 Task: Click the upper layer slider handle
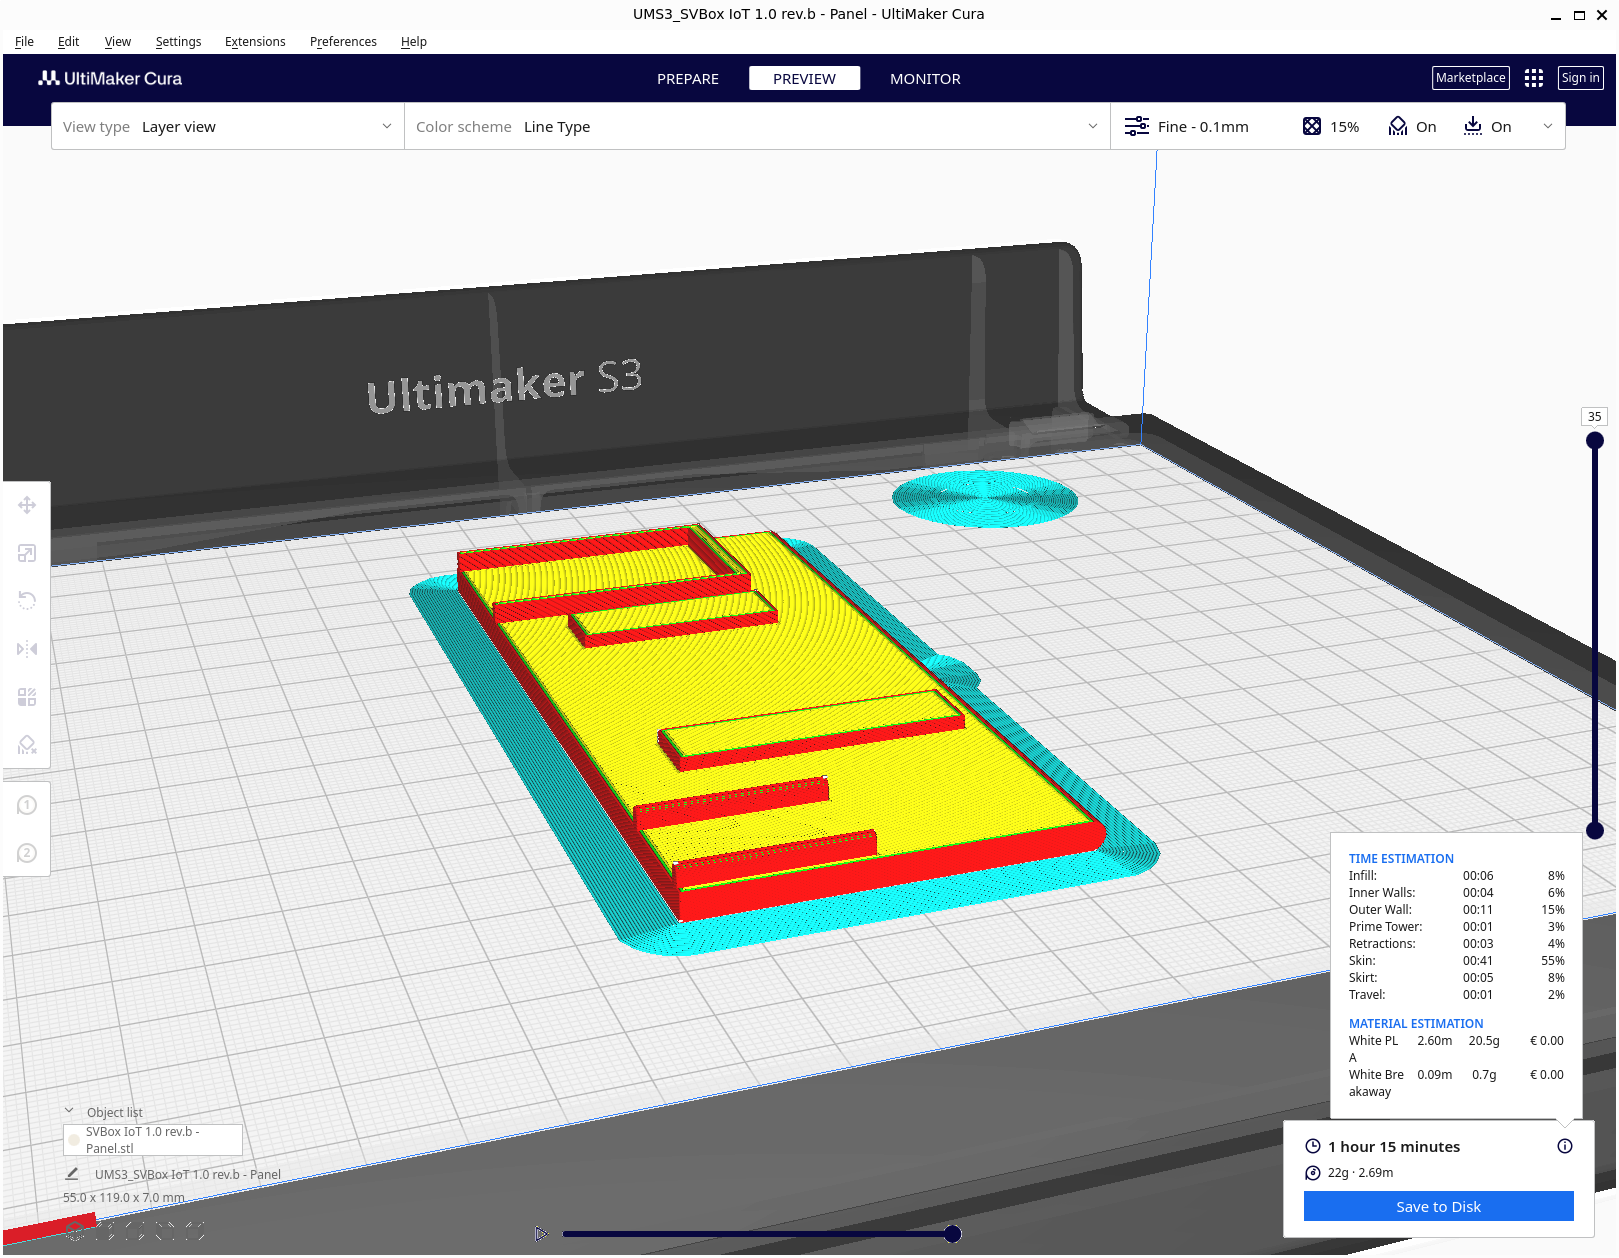tap(1595, 441)
